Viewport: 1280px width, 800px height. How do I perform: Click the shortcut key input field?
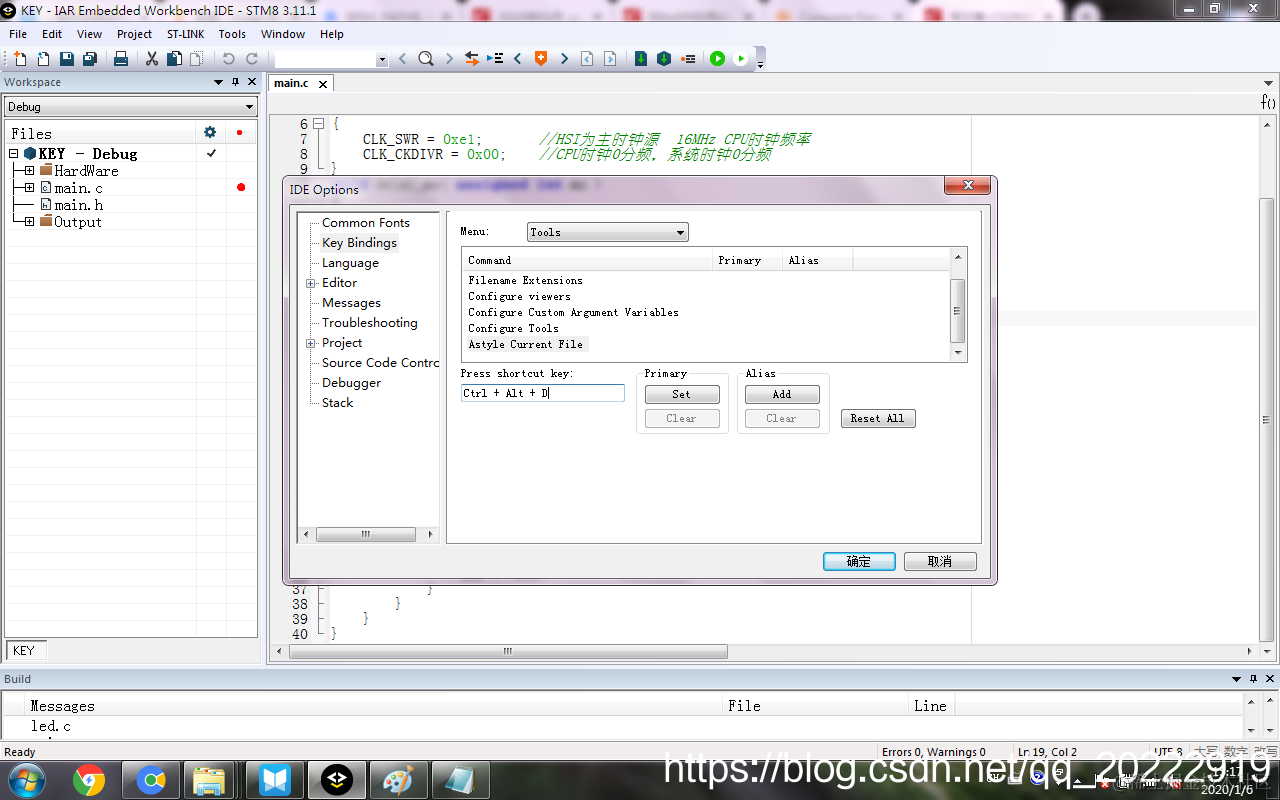coord(543,393)
